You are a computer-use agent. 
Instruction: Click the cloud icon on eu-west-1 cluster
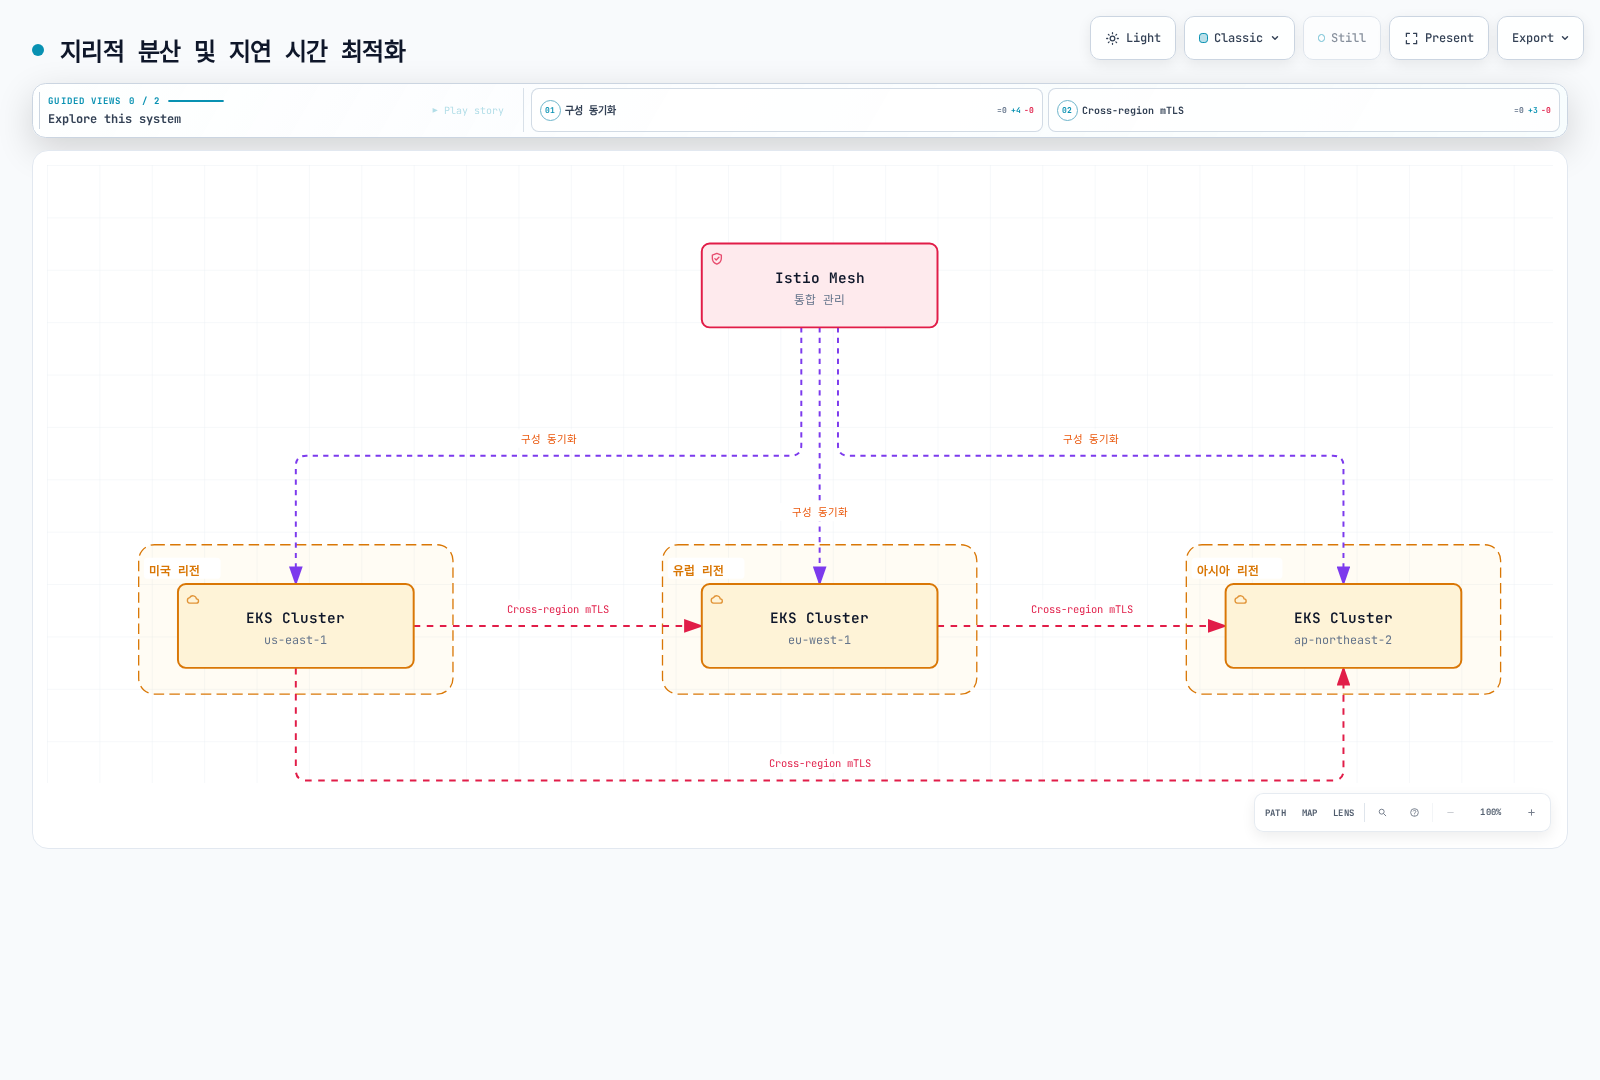tap(717, 600)
